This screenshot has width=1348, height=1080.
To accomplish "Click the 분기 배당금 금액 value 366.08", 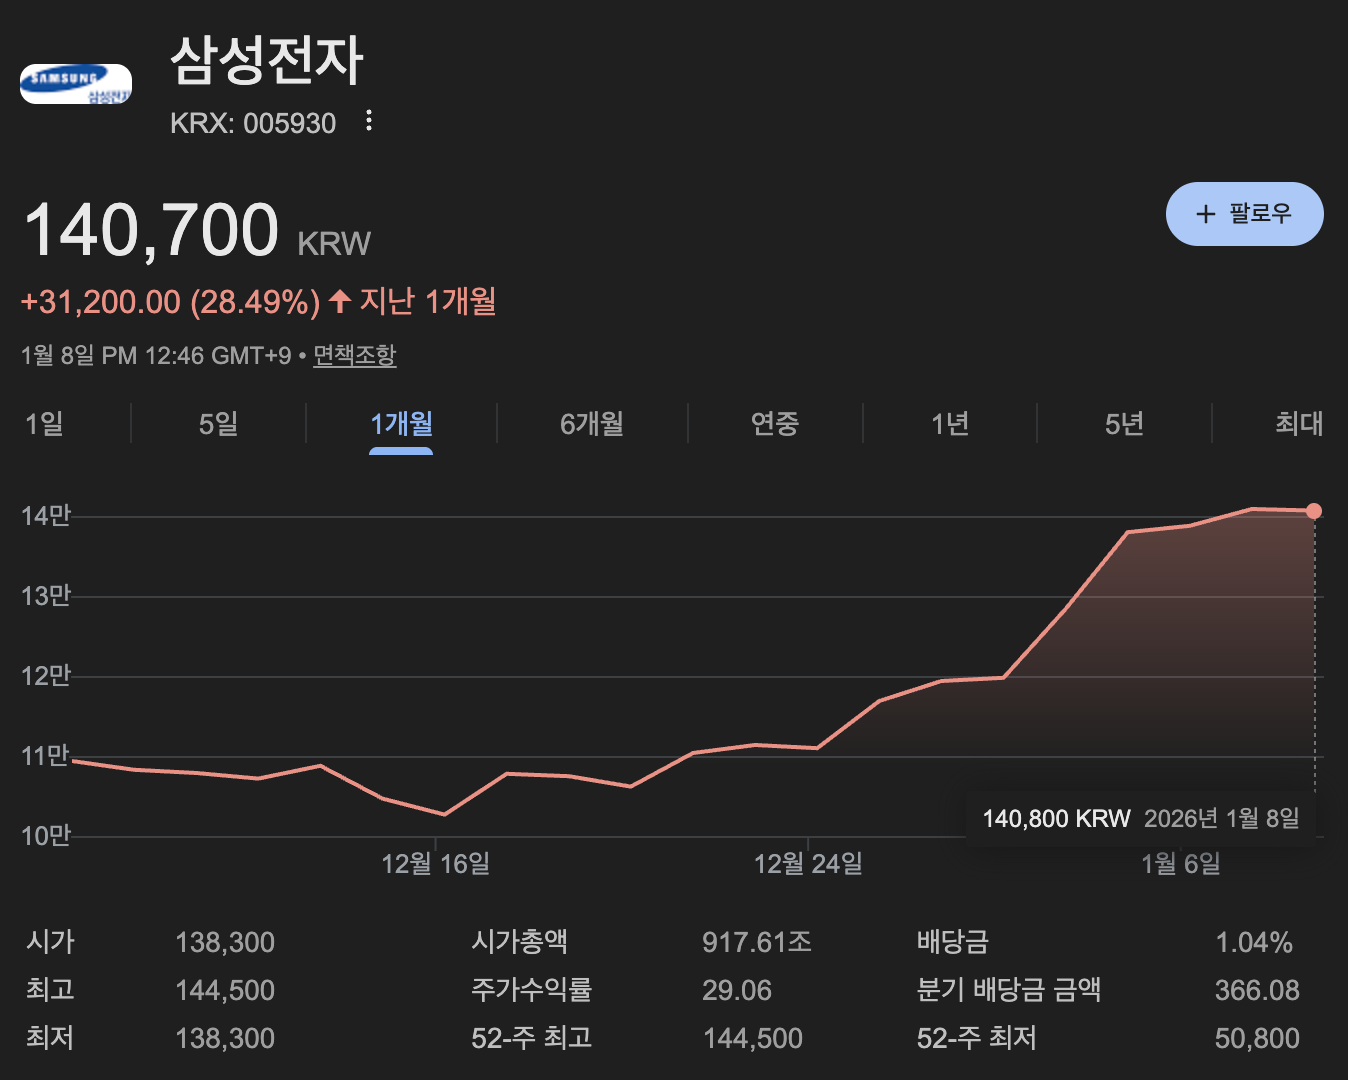I will coord(1257,990).
